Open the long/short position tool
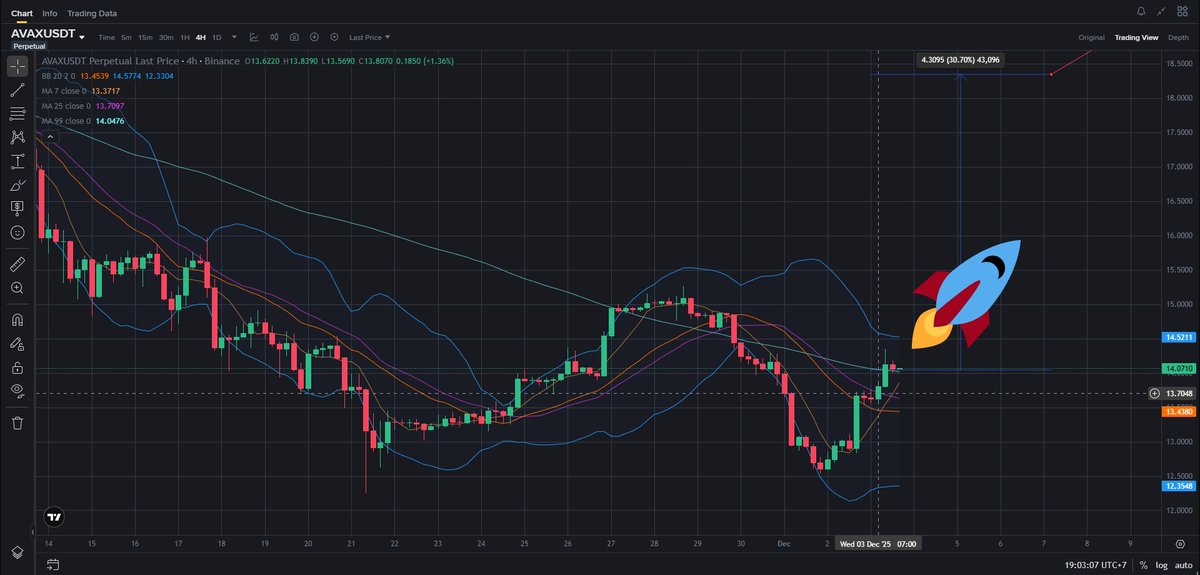 pos(17,207)
